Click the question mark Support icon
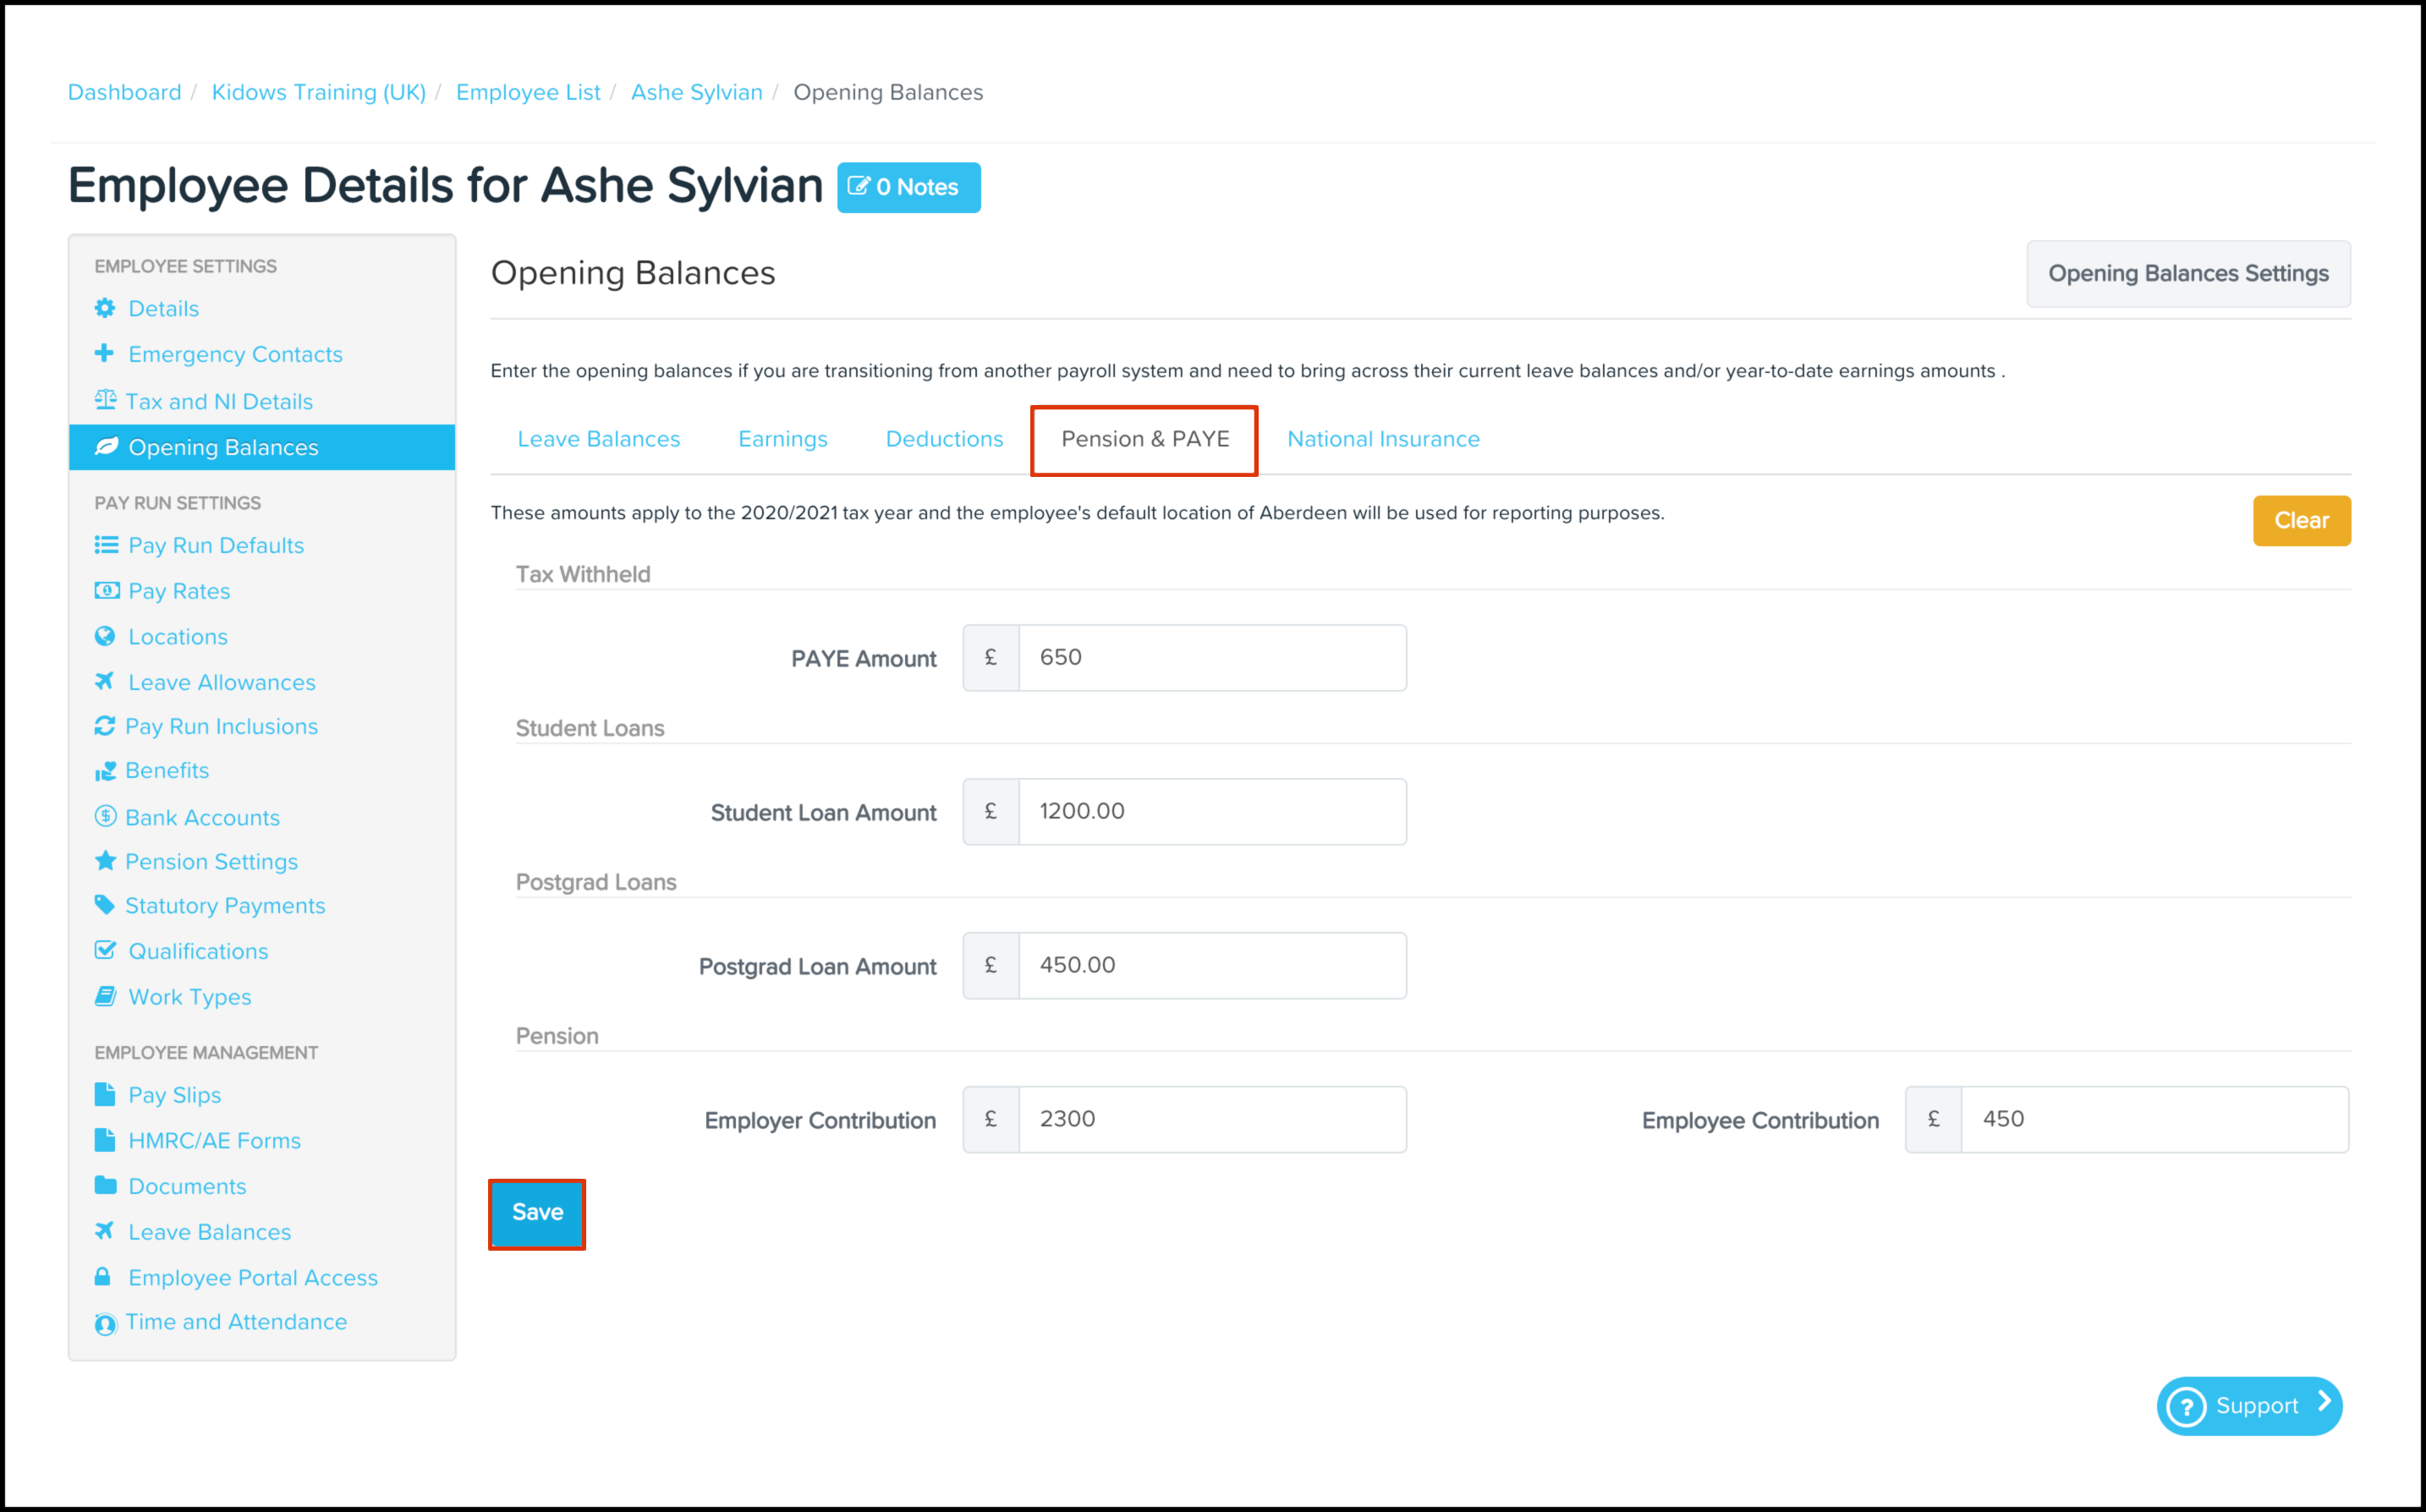The image size is (2426, 1512). click(x=2187, y=1406)
